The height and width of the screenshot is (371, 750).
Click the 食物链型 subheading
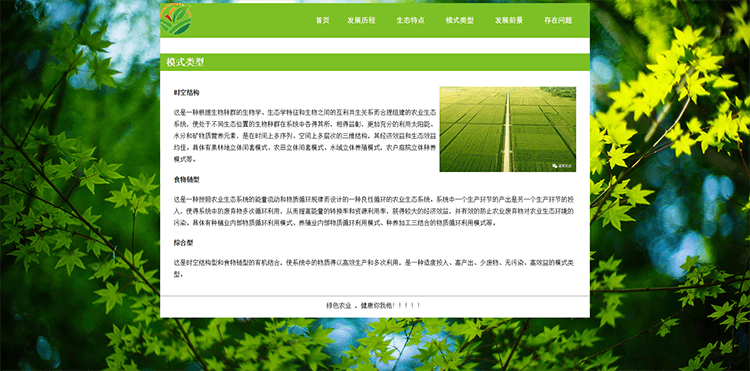click(x=187, y=180)
